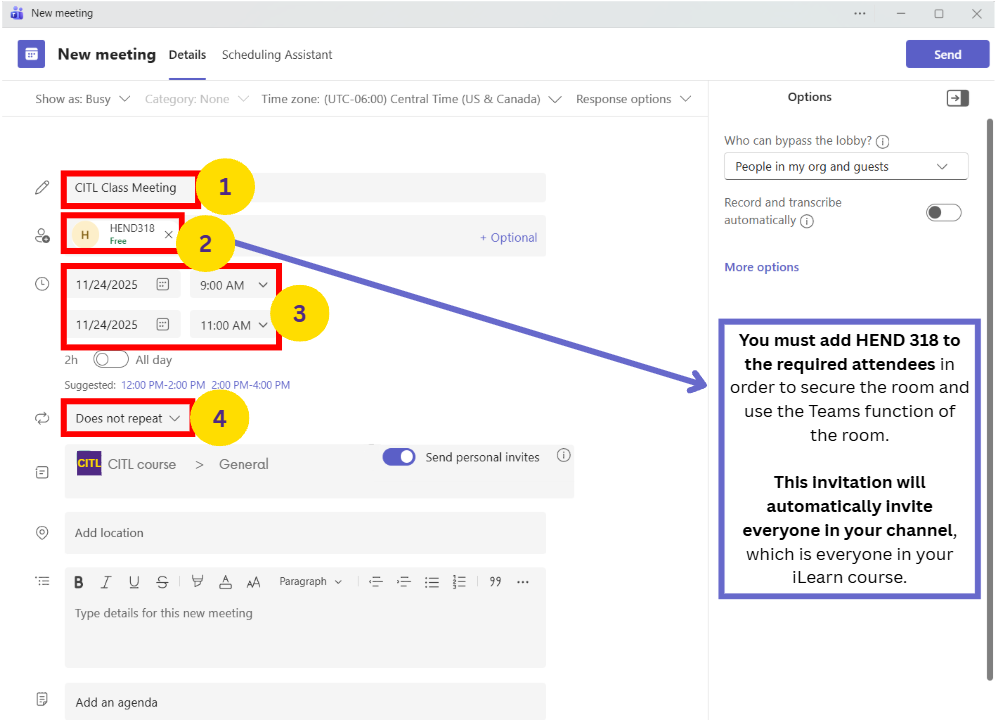Viewport: 996px width, 720px height.
Task: Open the 9:00 AM start time dropdown
Action: click(233, 285)
